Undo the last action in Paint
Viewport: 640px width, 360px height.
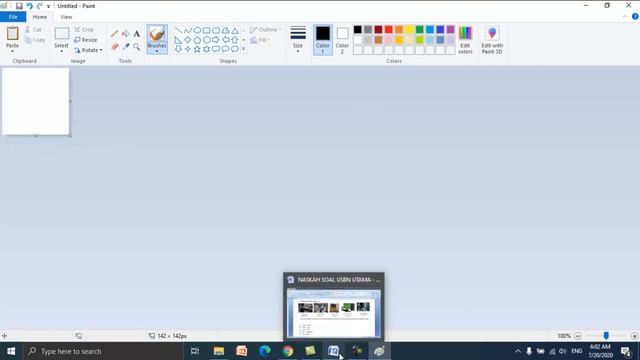click(29, 6)
